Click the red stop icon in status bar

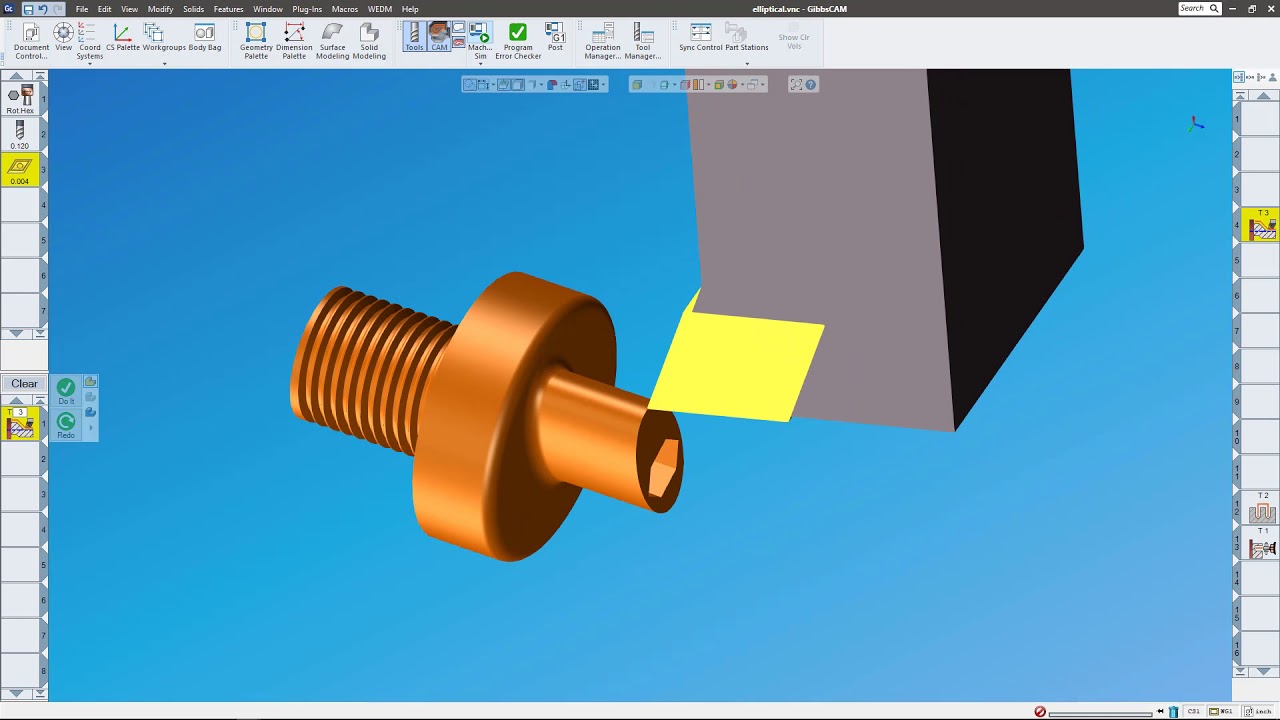(x=1040, y=712)
